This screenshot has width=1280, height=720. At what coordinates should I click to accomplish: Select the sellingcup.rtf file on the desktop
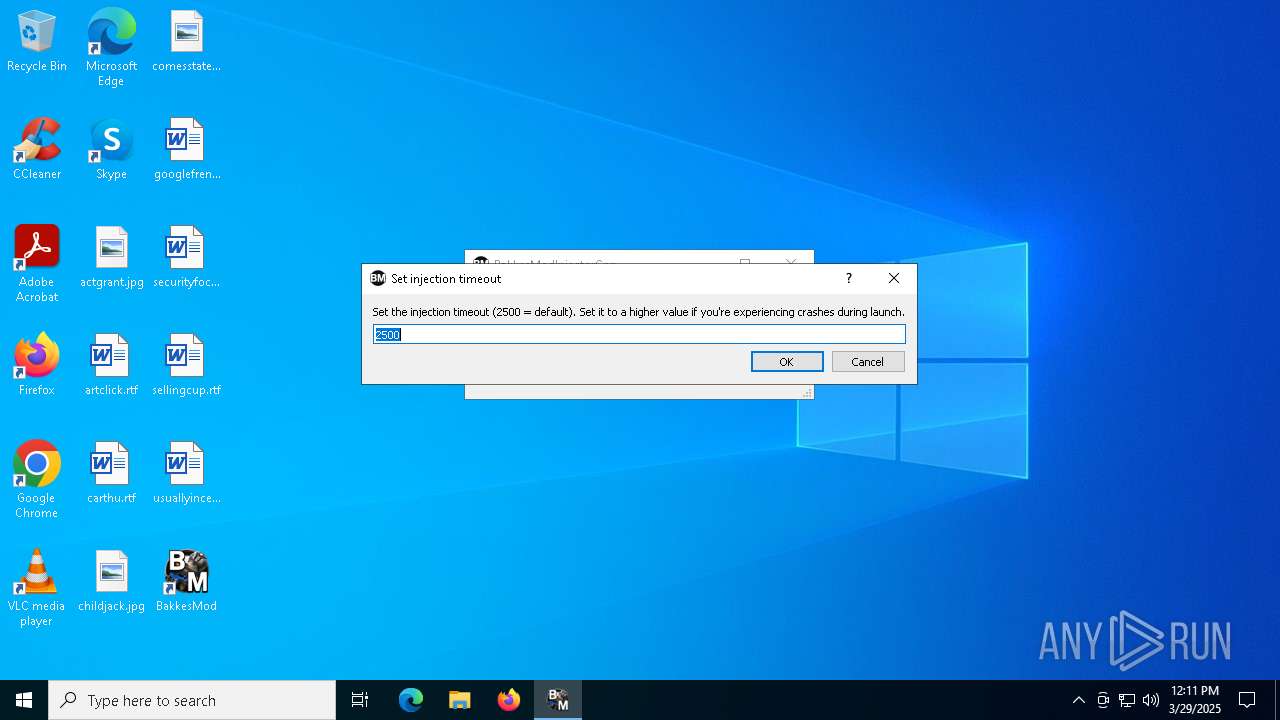coord(186,366)
